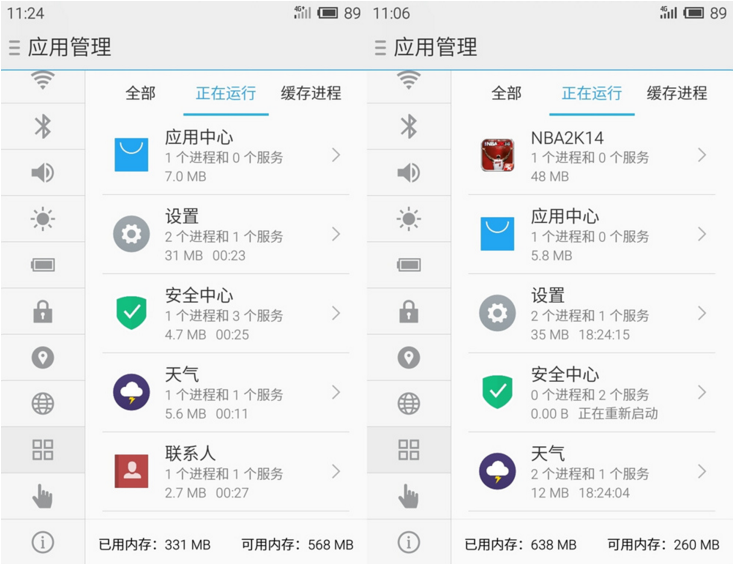Open hamburger menu beside 应用管理 at 11:24

tap(14, 47)
